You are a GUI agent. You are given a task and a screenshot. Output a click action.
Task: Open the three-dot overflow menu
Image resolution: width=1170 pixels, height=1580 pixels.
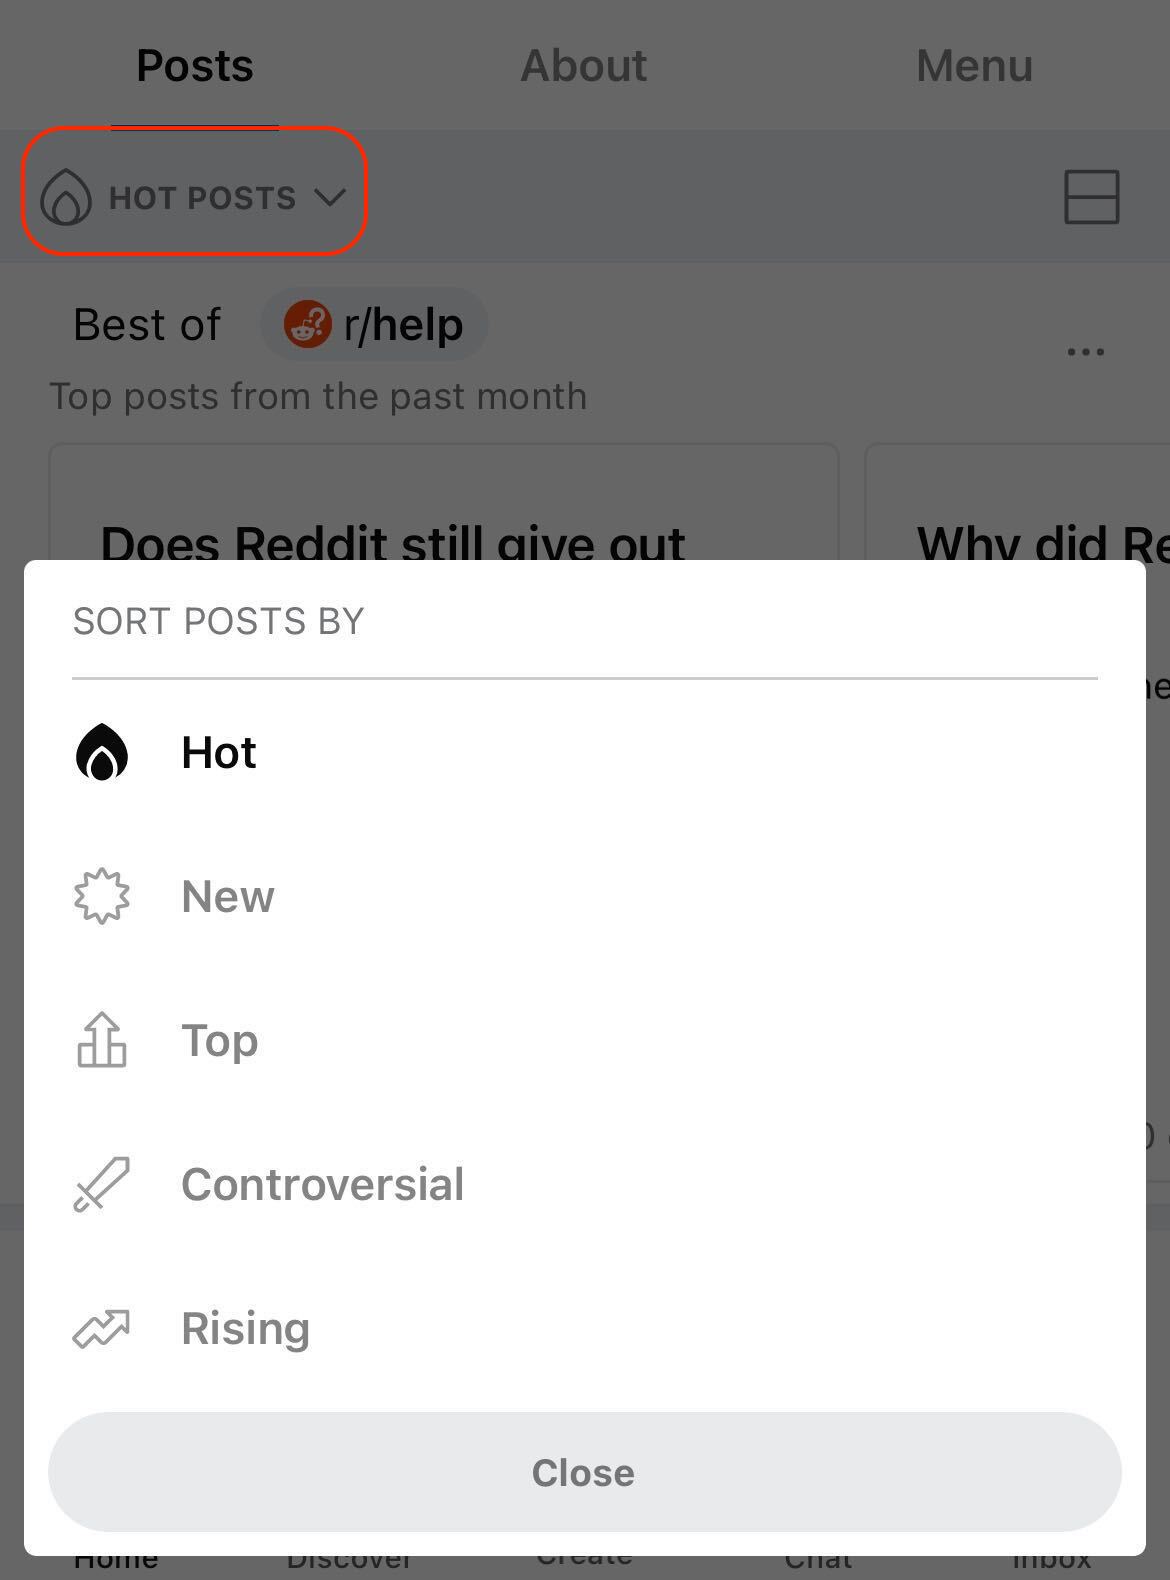[x=1085, y=352]
